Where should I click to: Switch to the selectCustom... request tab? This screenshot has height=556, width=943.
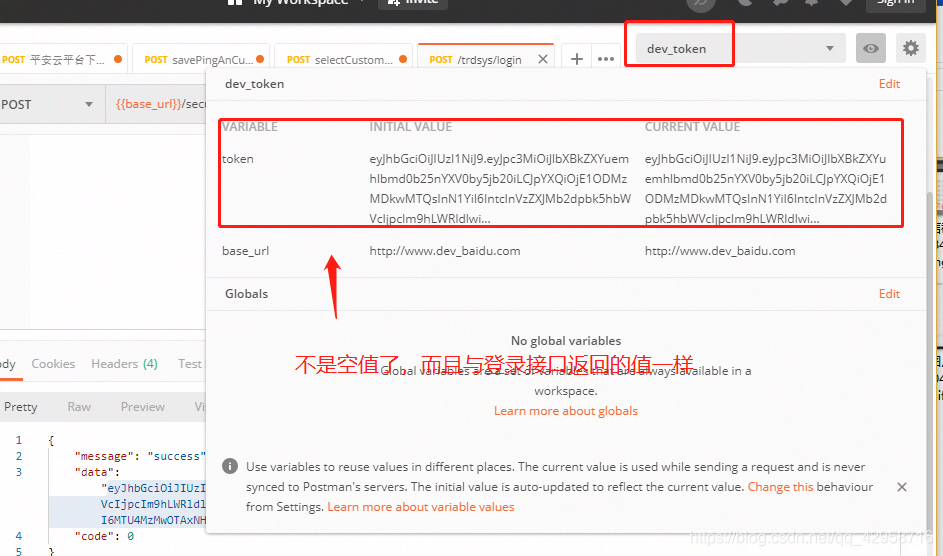pos(343,59)
